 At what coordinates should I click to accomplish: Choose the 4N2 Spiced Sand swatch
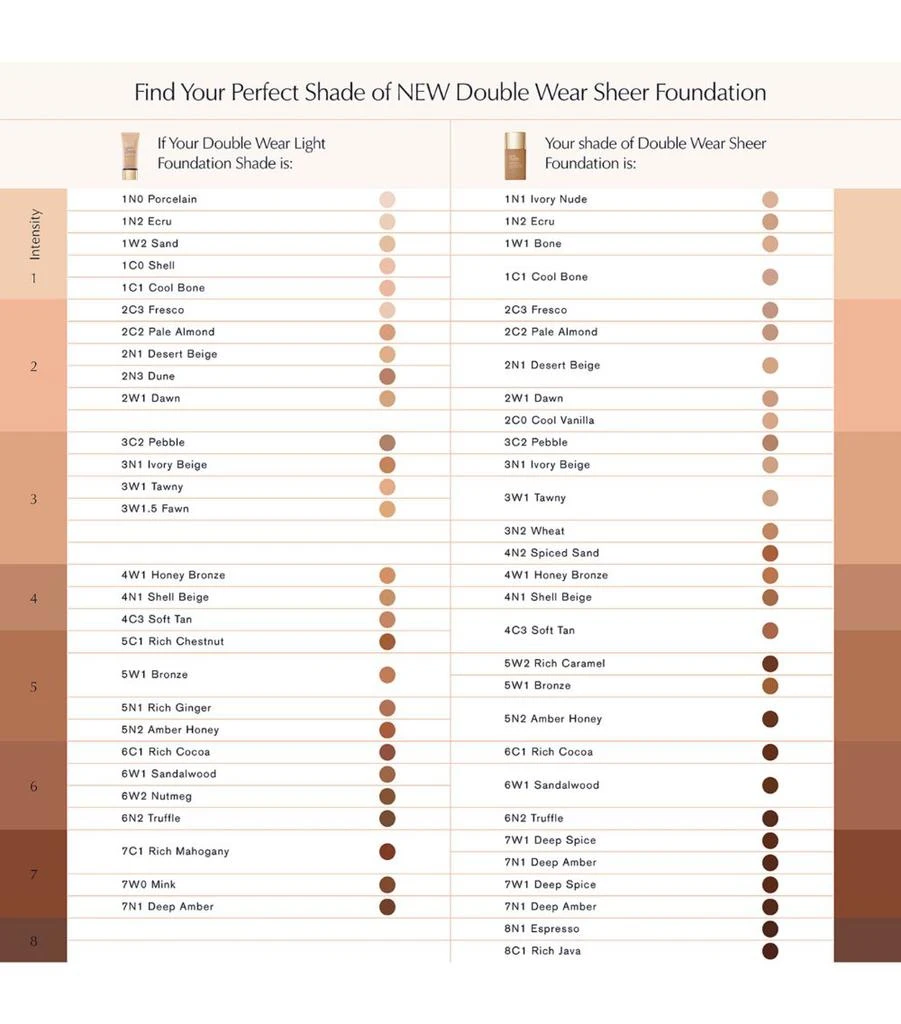[x=770, y=553]
